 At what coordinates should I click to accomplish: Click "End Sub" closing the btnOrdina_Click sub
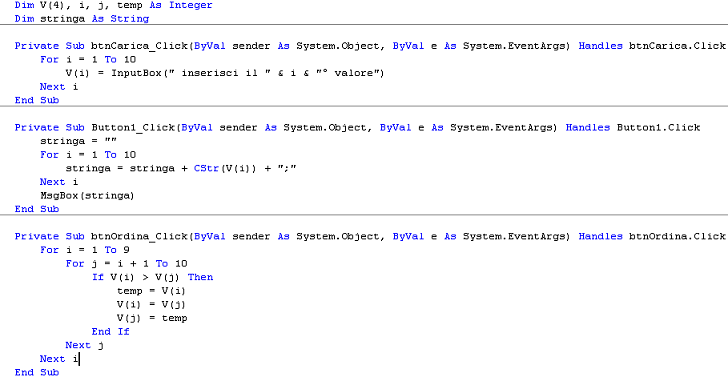(x=37, y=372)
